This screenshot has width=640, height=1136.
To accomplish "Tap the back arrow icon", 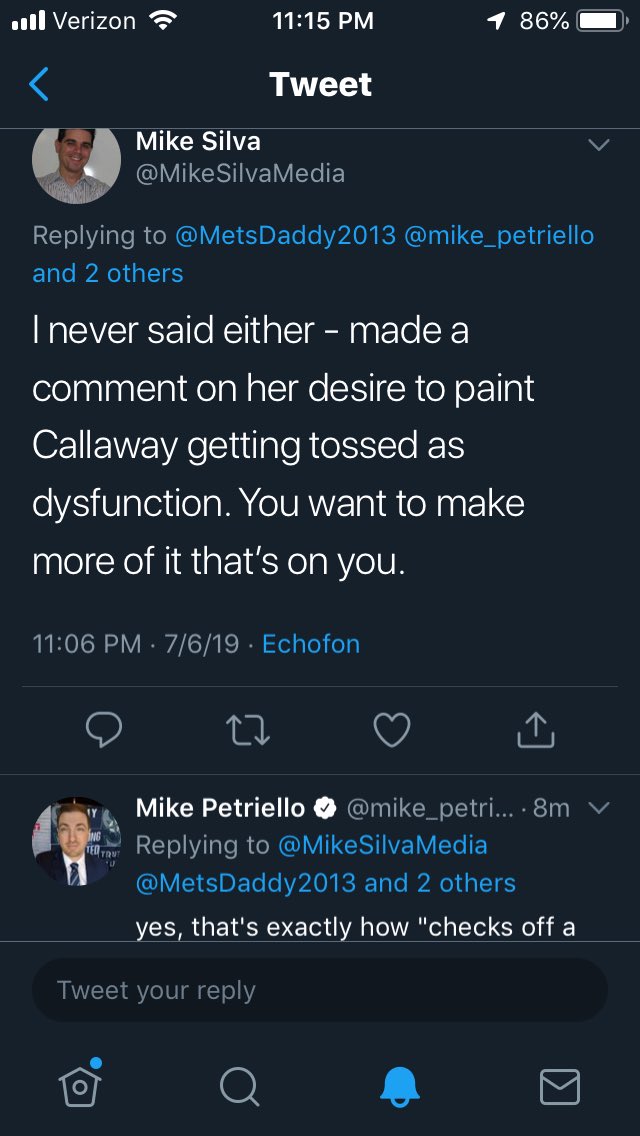I will click(39, 85).
